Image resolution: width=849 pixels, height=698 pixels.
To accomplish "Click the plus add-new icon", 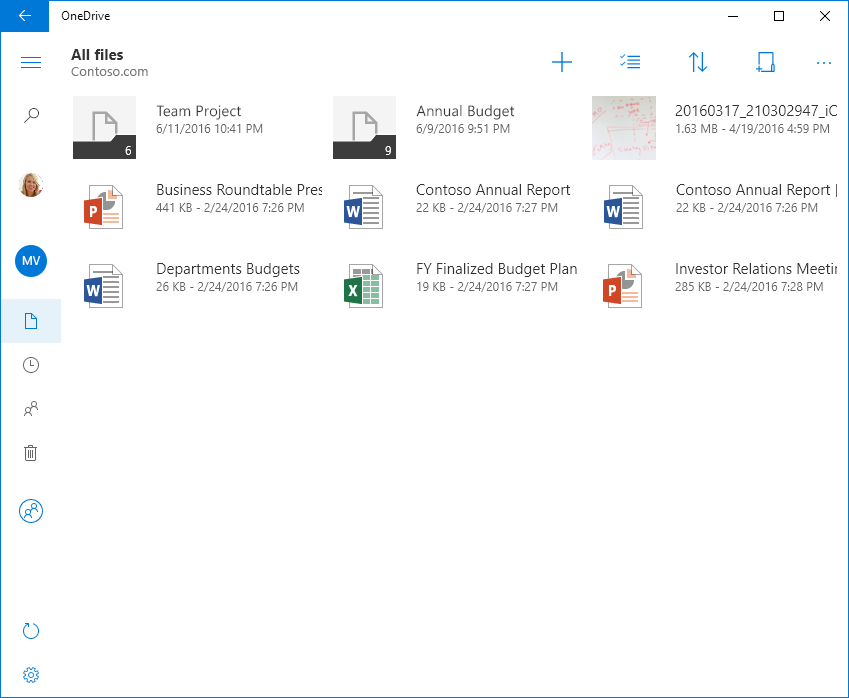I will (x=562, y=63).
